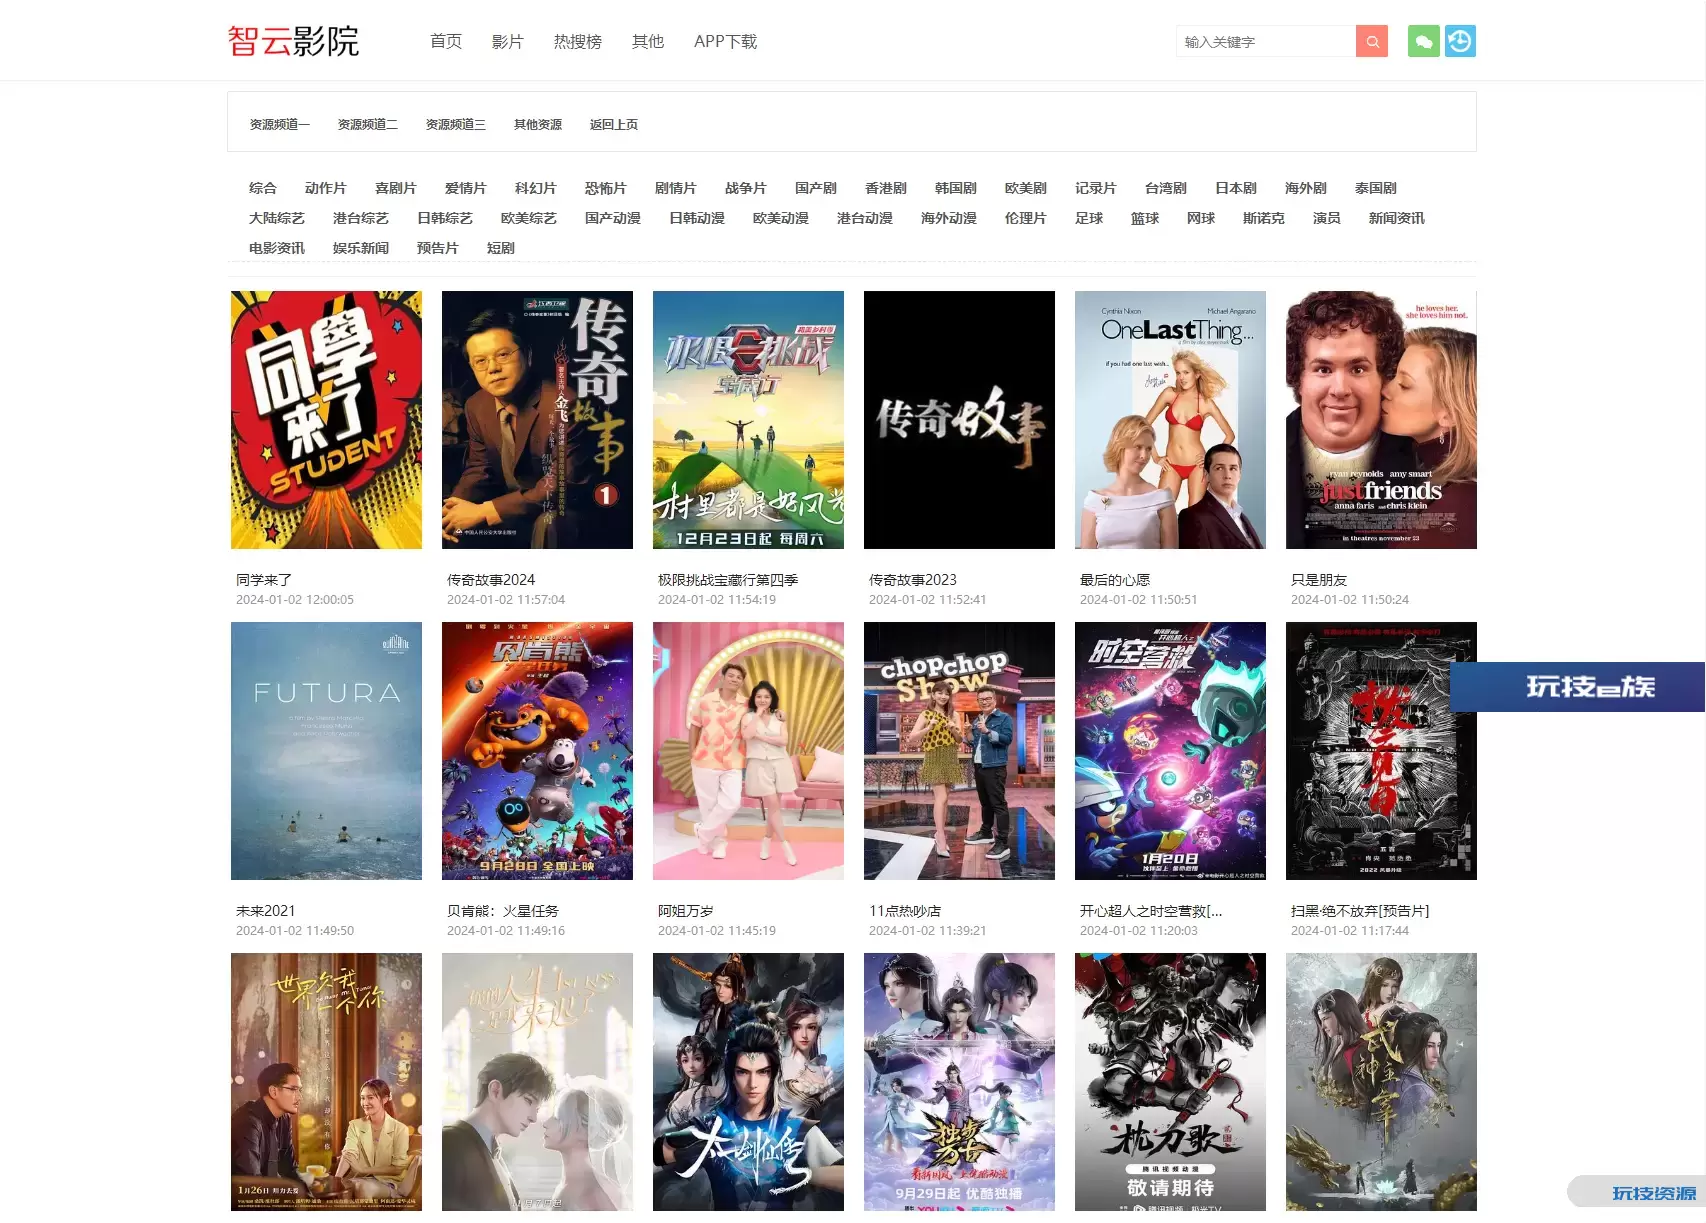Open the 太一剑仙传 poster thumbnail
Viewport: 1706px width, 1223px height.
pyautogui.click(x=748, y=1082)
